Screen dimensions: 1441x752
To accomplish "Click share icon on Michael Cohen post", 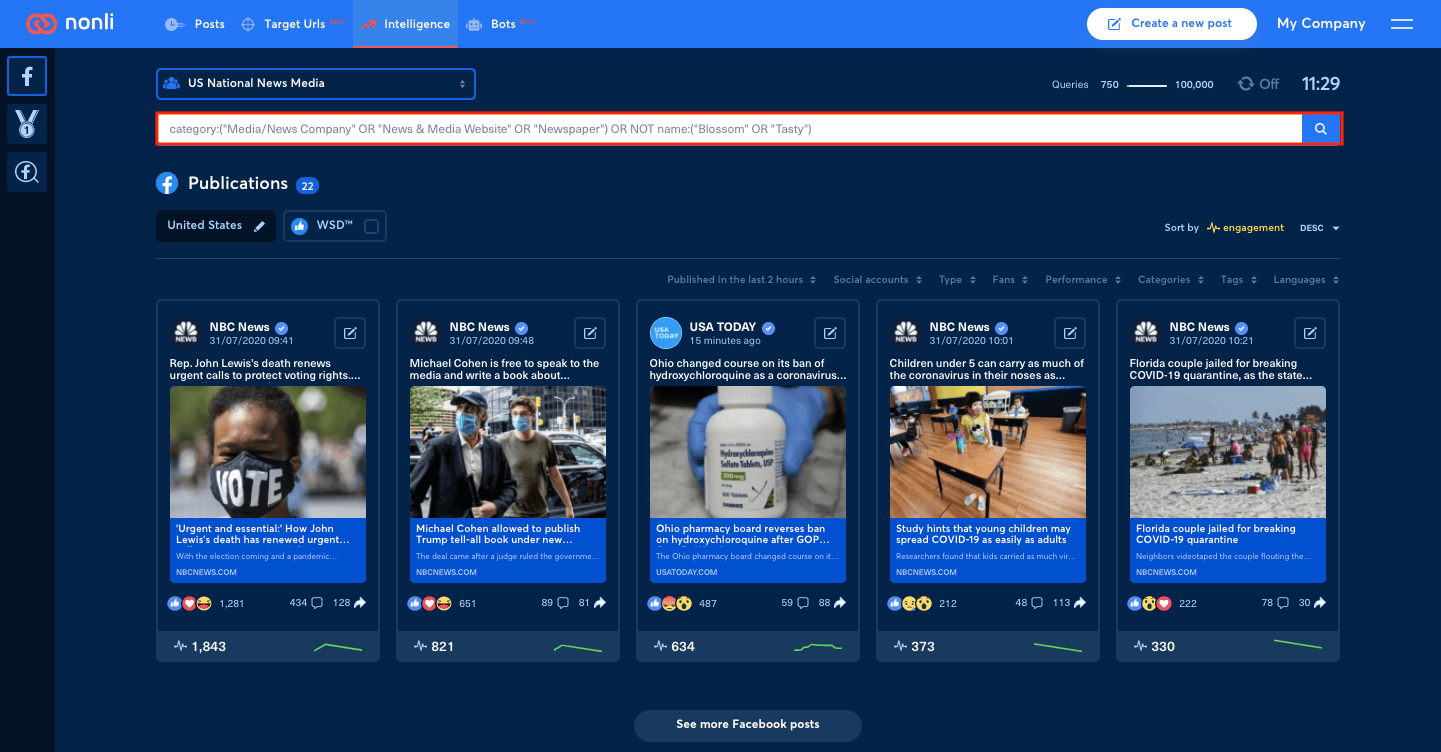I will [599, 603].
